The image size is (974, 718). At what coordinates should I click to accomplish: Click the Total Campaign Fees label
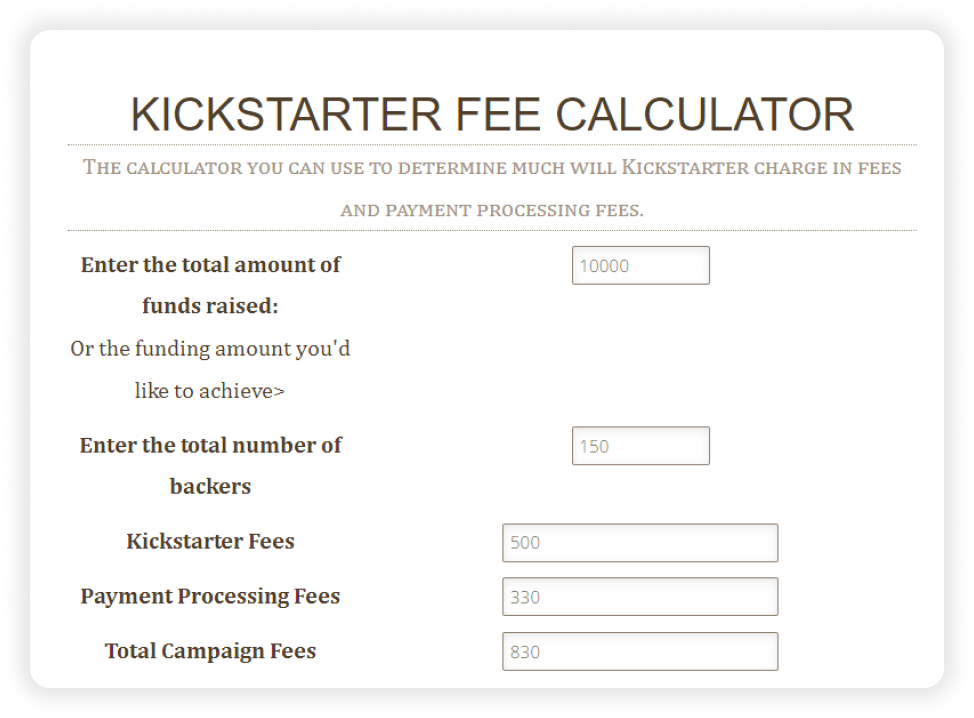(210, 650)
